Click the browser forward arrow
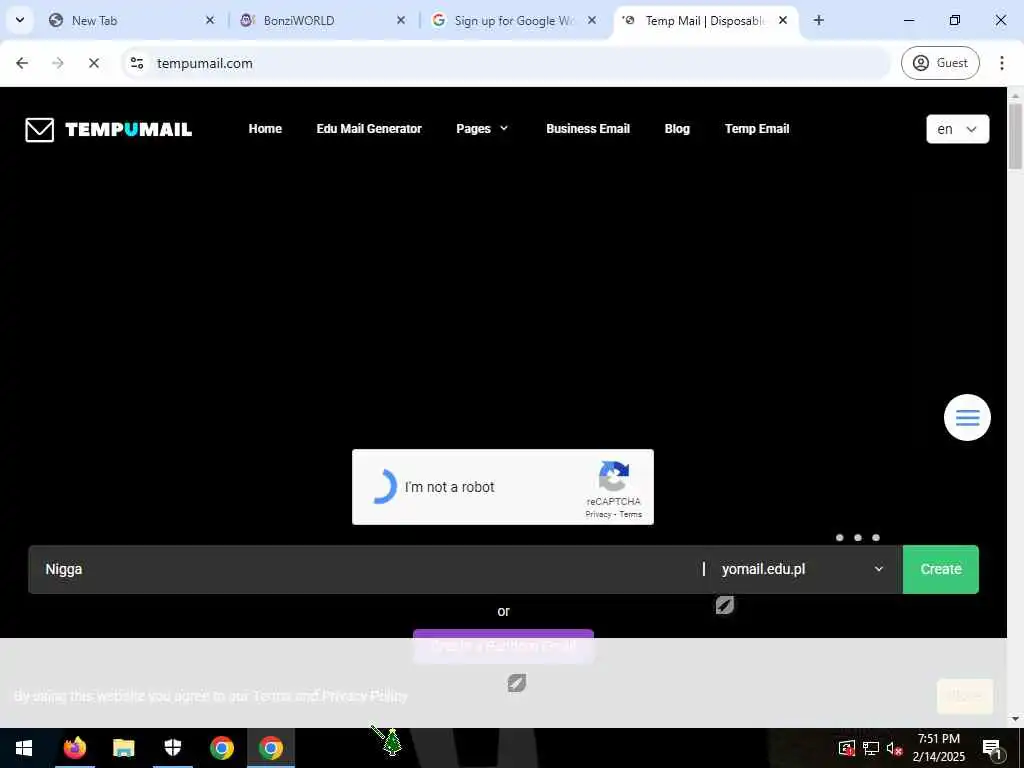This screenshot has height=768, width=1024. pos(57,63)
